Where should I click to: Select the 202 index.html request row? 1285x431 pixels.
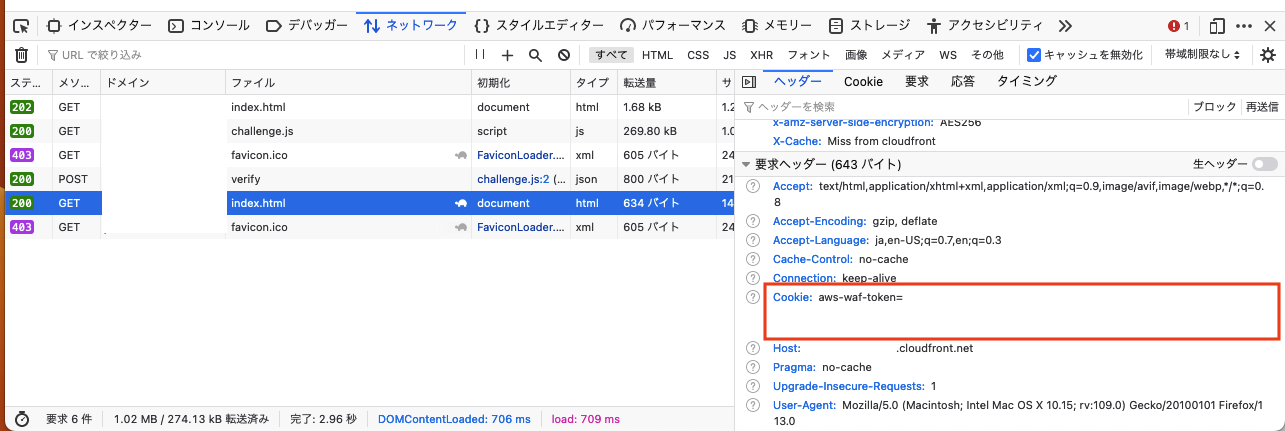coord(368,106)
